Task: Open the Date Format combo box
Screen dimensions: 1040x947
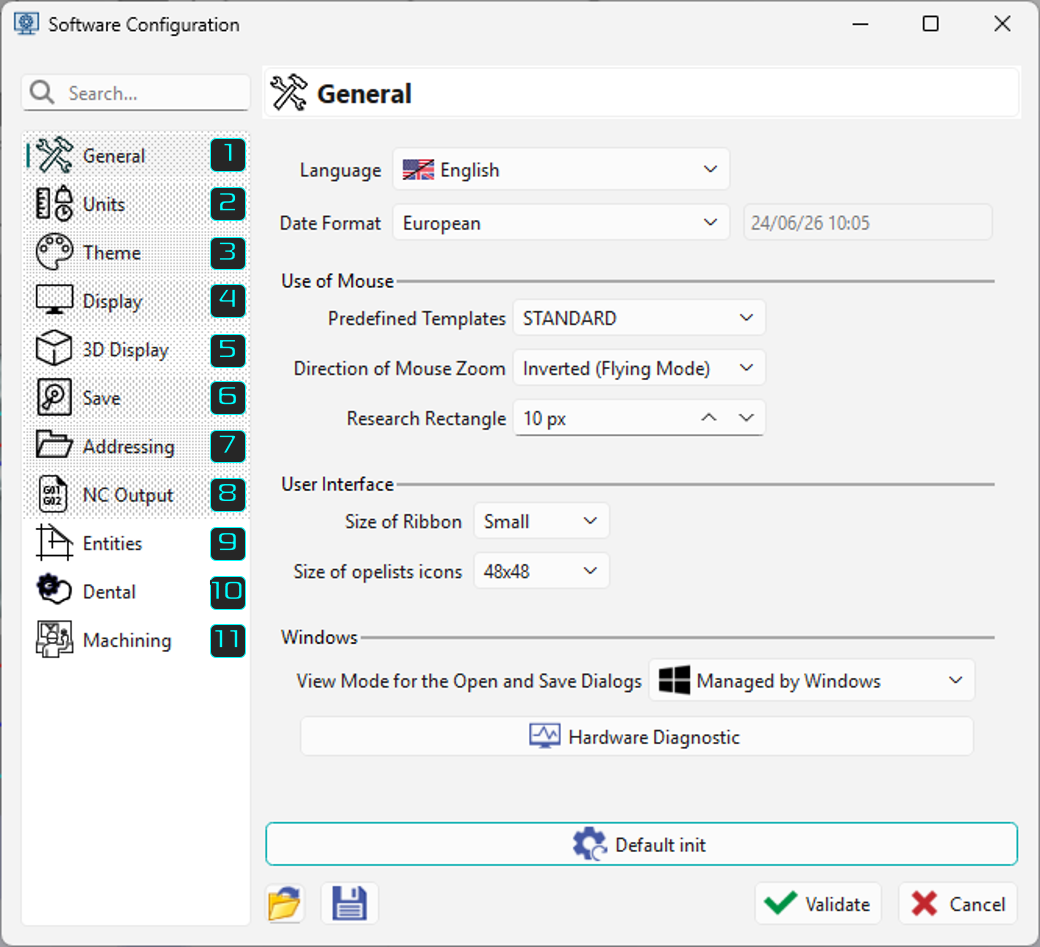Action: (561, 223)
